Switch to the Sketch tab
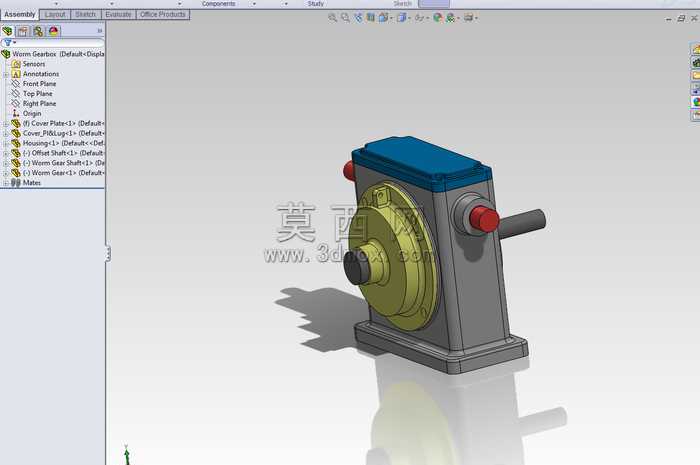 coord(85,14)
